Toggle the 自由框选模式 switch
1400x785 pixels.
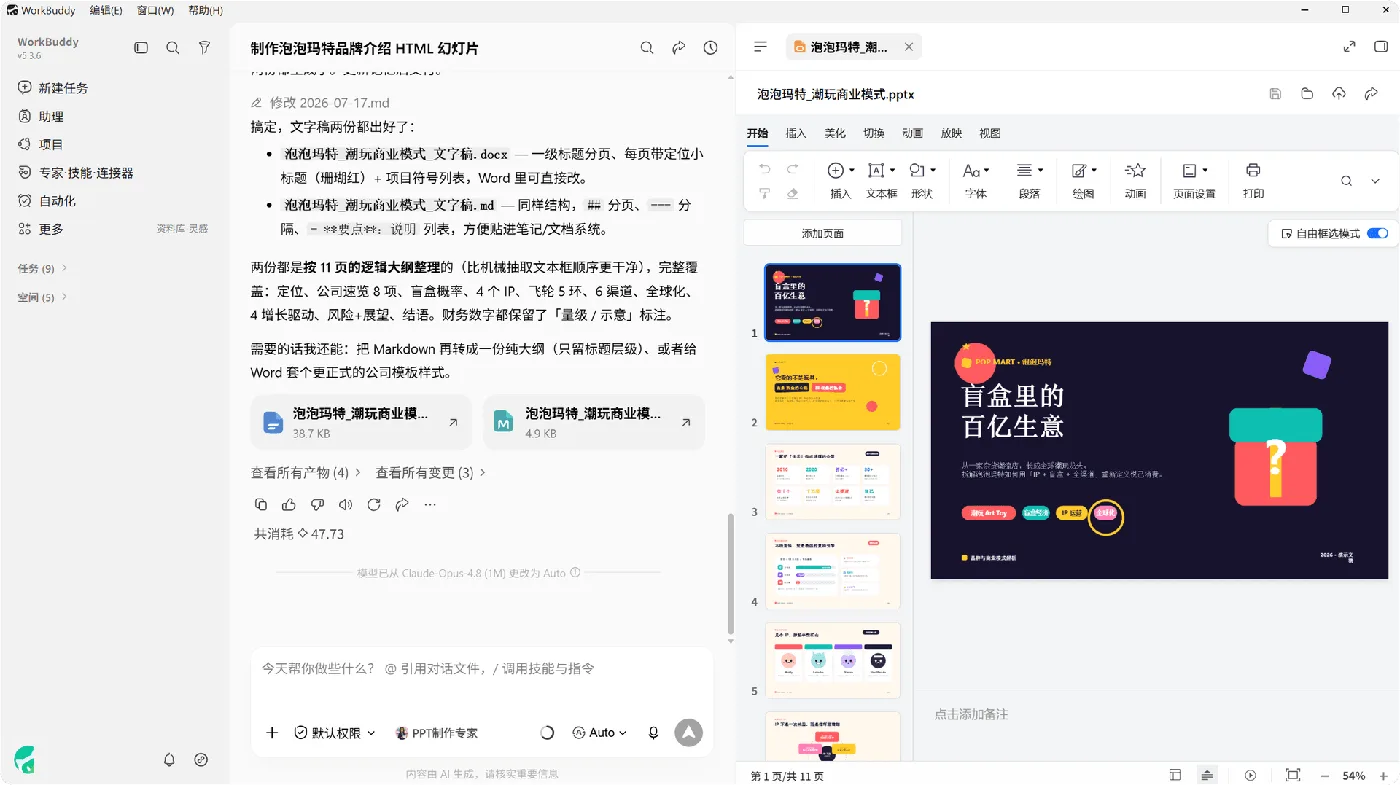1377,234
